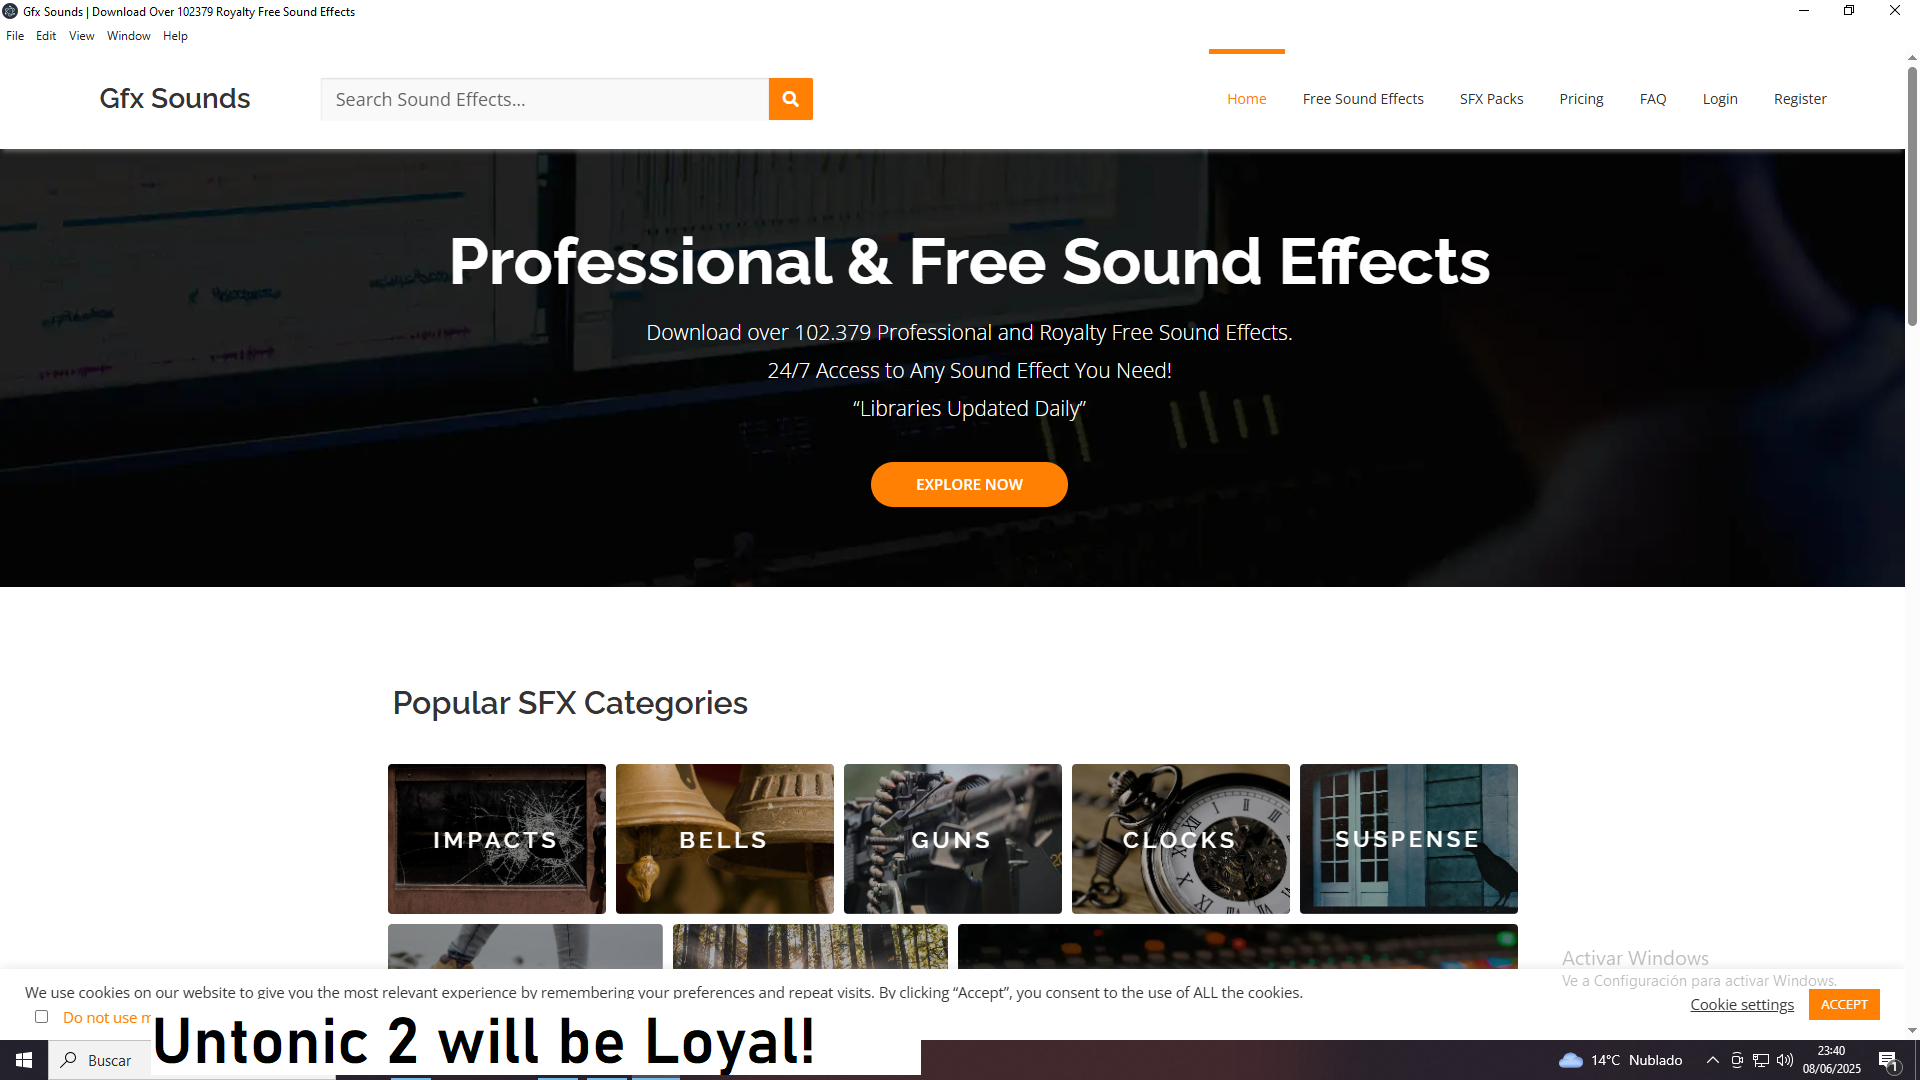
Task: Open the volume speaker tray icon
Action: coord(1785,1060)
